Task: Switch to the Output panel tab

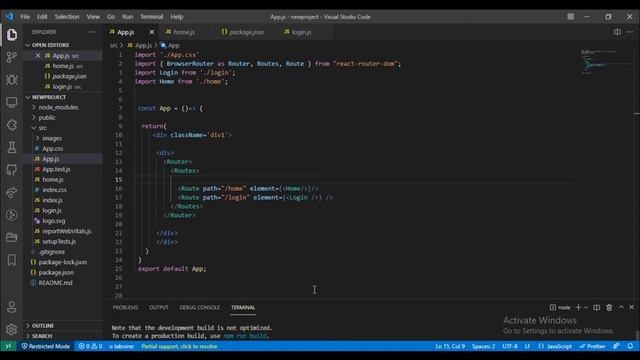Action: pos(159,307)
